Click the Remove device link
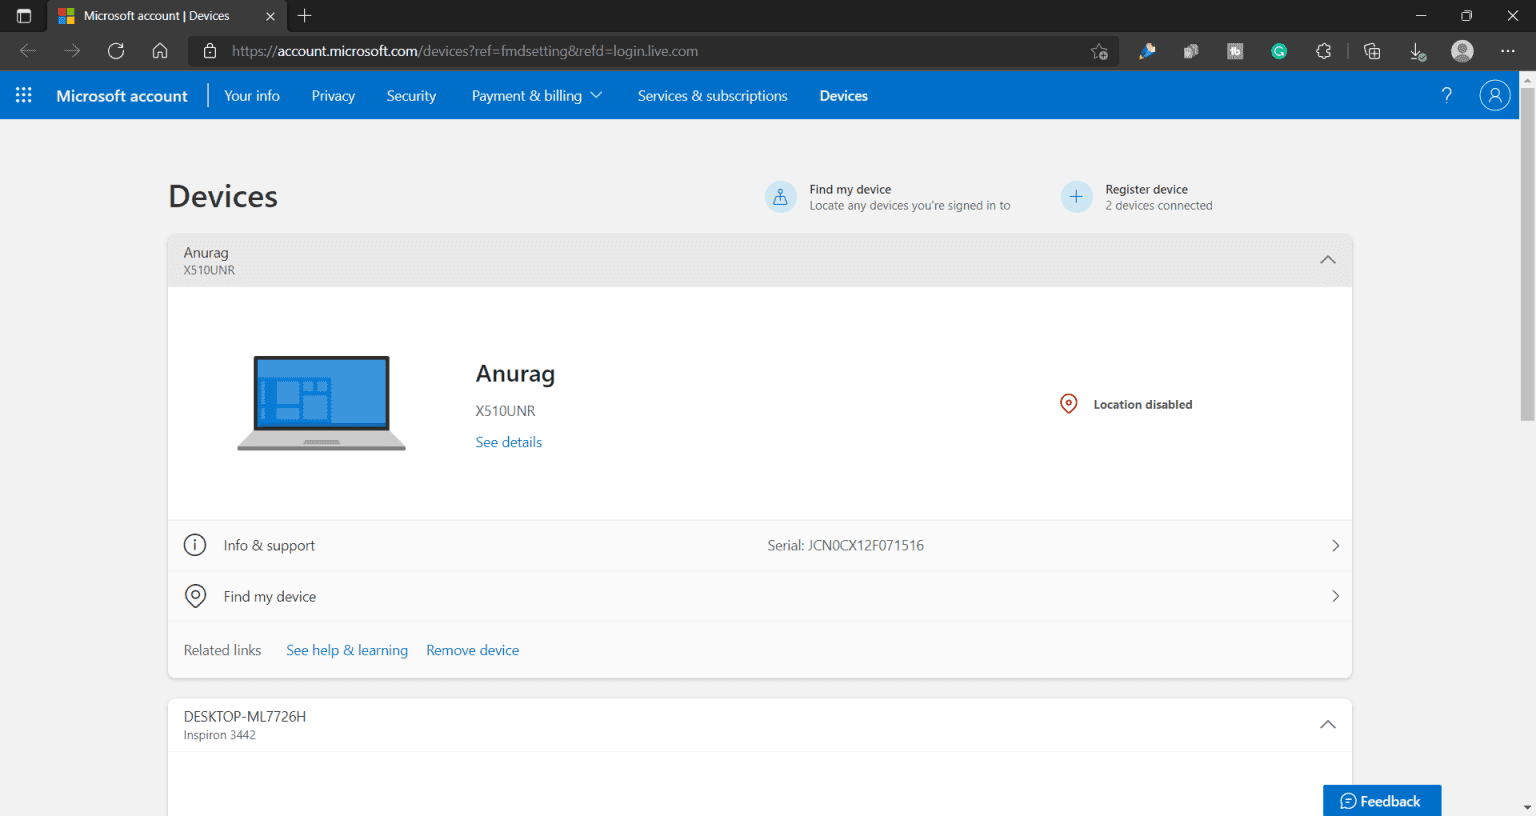The image size is (1536, 816). click(472, 650)
